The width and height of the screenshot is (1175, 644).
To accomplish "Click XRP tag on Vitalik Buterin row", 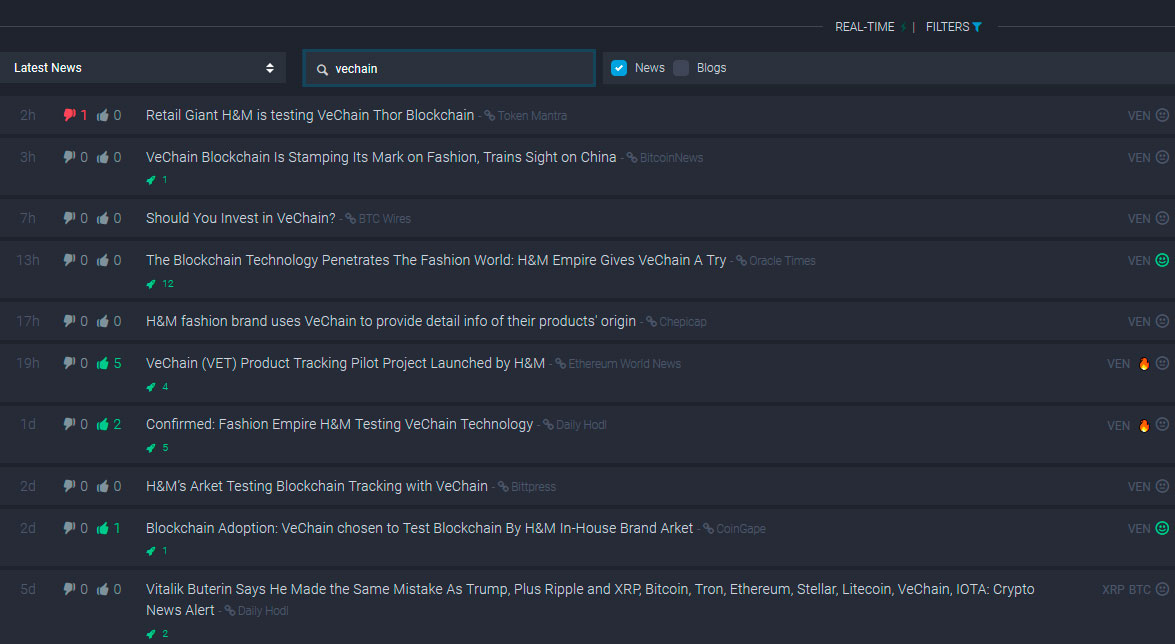I will [1113, 589].
